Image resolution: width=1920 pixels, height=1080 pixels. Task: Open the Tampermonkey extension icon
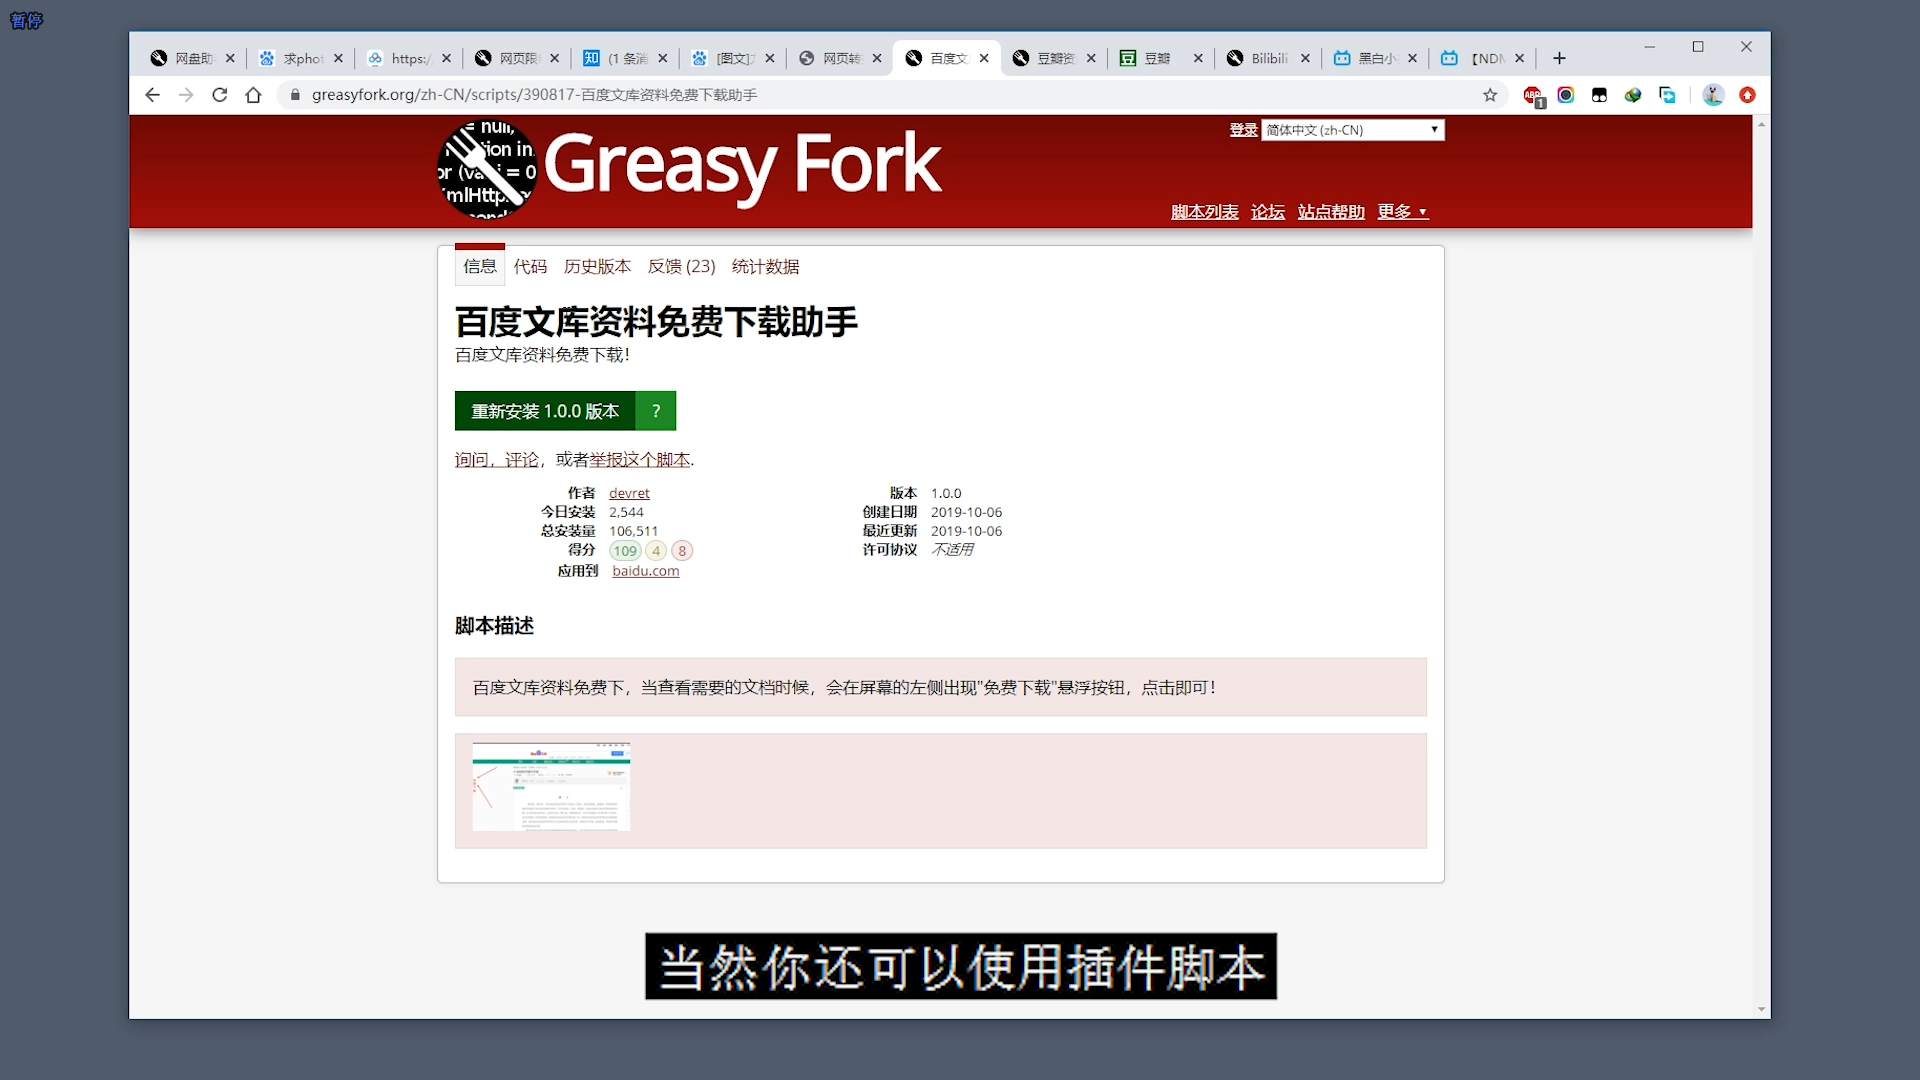[1599, 95]
